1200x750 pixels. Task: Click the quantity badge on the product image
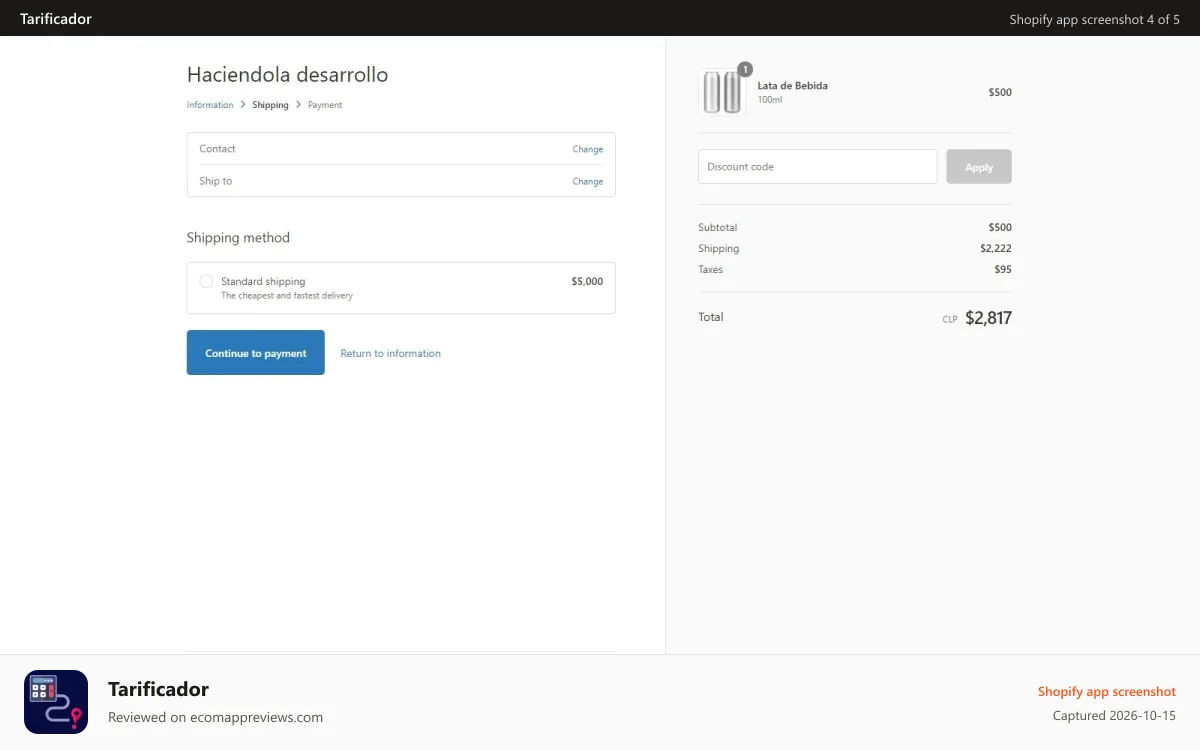[x=745, y=69]
